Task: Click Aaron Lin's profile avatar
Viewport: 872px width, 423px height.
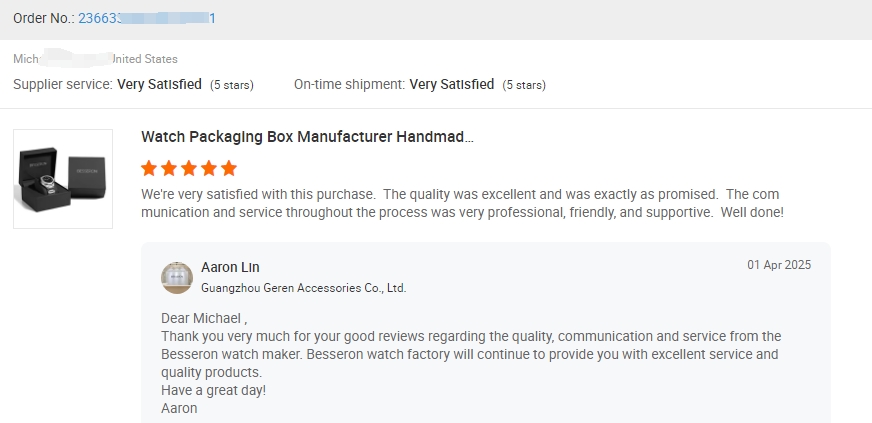Action: point(177,277)
